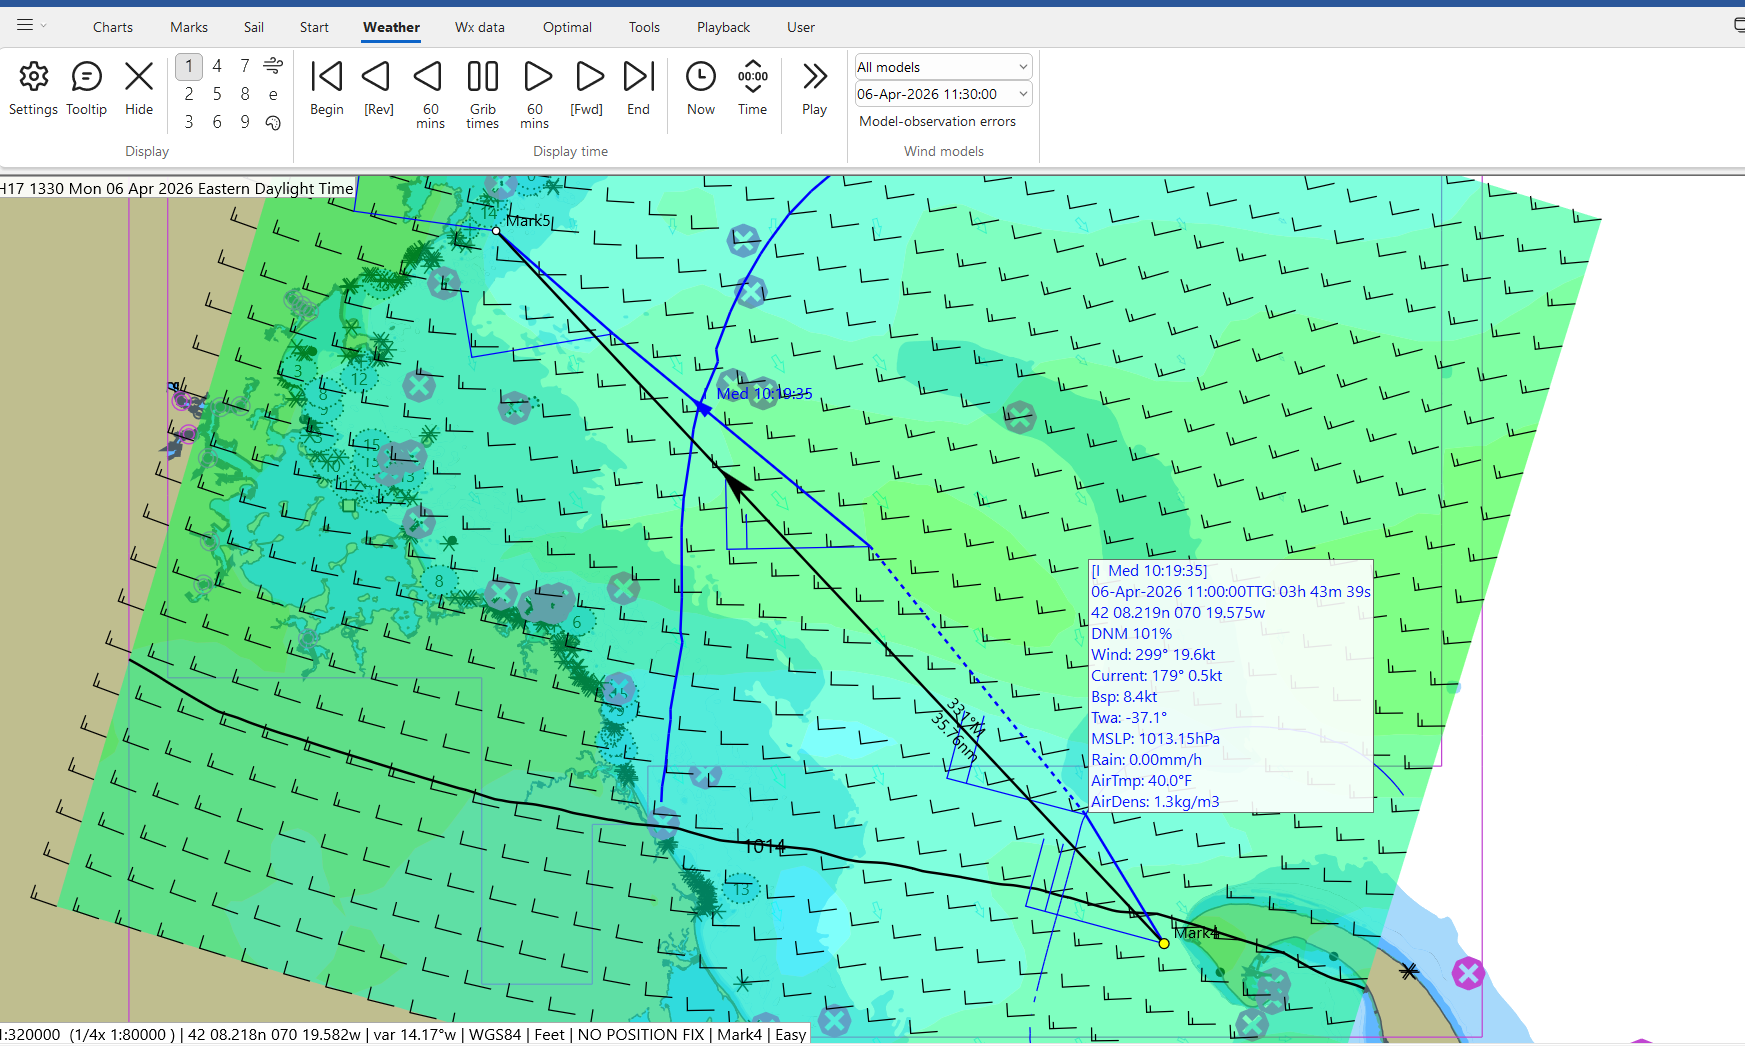Click the WGS84 datum status entry
The height and width of the screenshot is (1046, 1745).
[x=495, y=1035]
